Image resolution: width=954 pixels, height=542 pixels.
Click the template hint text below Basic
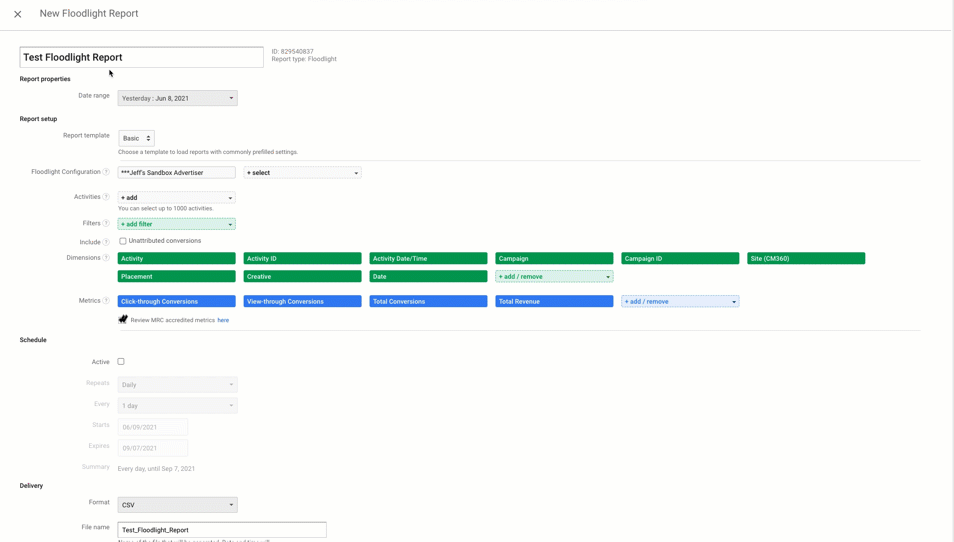tap(208, 152)
